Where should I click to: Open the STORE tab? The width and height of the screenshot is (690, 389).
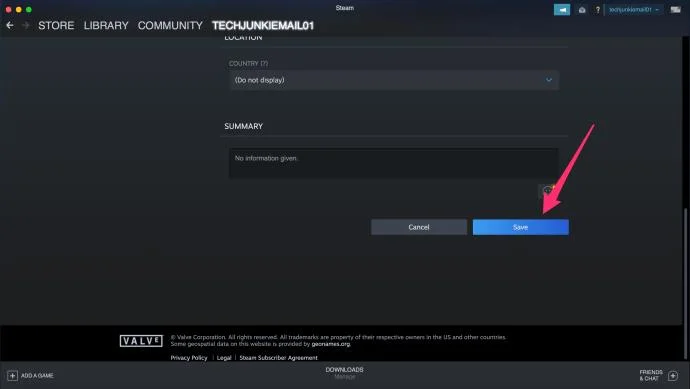click(56, 26)
